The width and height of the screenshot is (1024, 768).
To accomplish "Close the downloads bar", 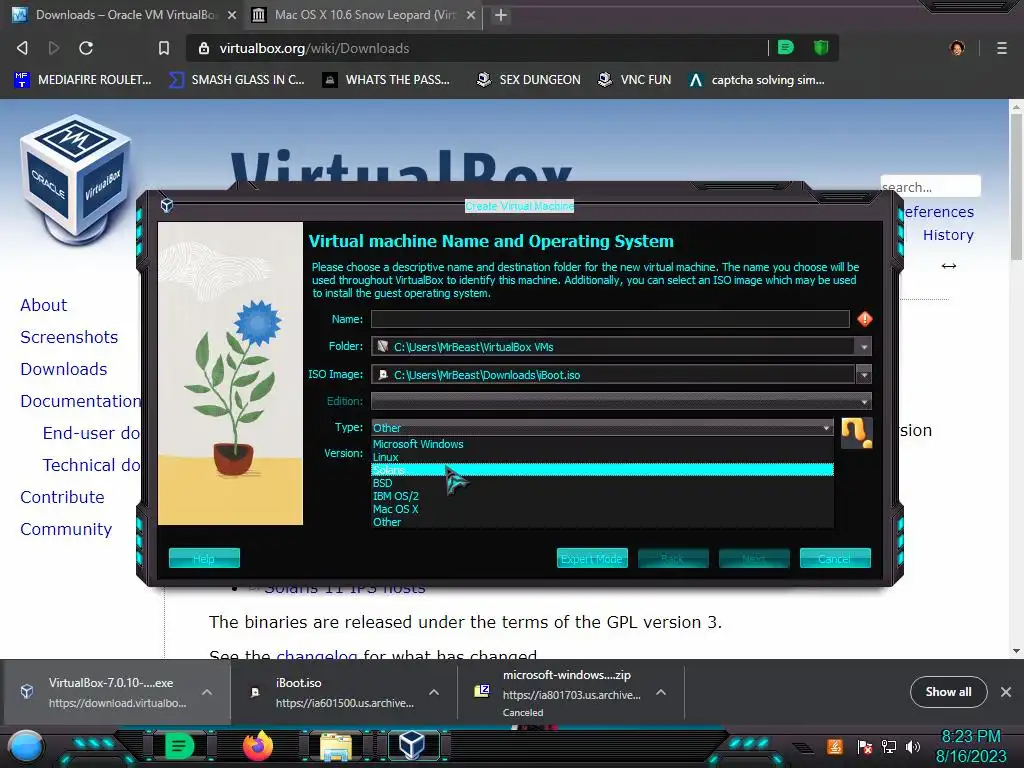I will (1006, 692).
